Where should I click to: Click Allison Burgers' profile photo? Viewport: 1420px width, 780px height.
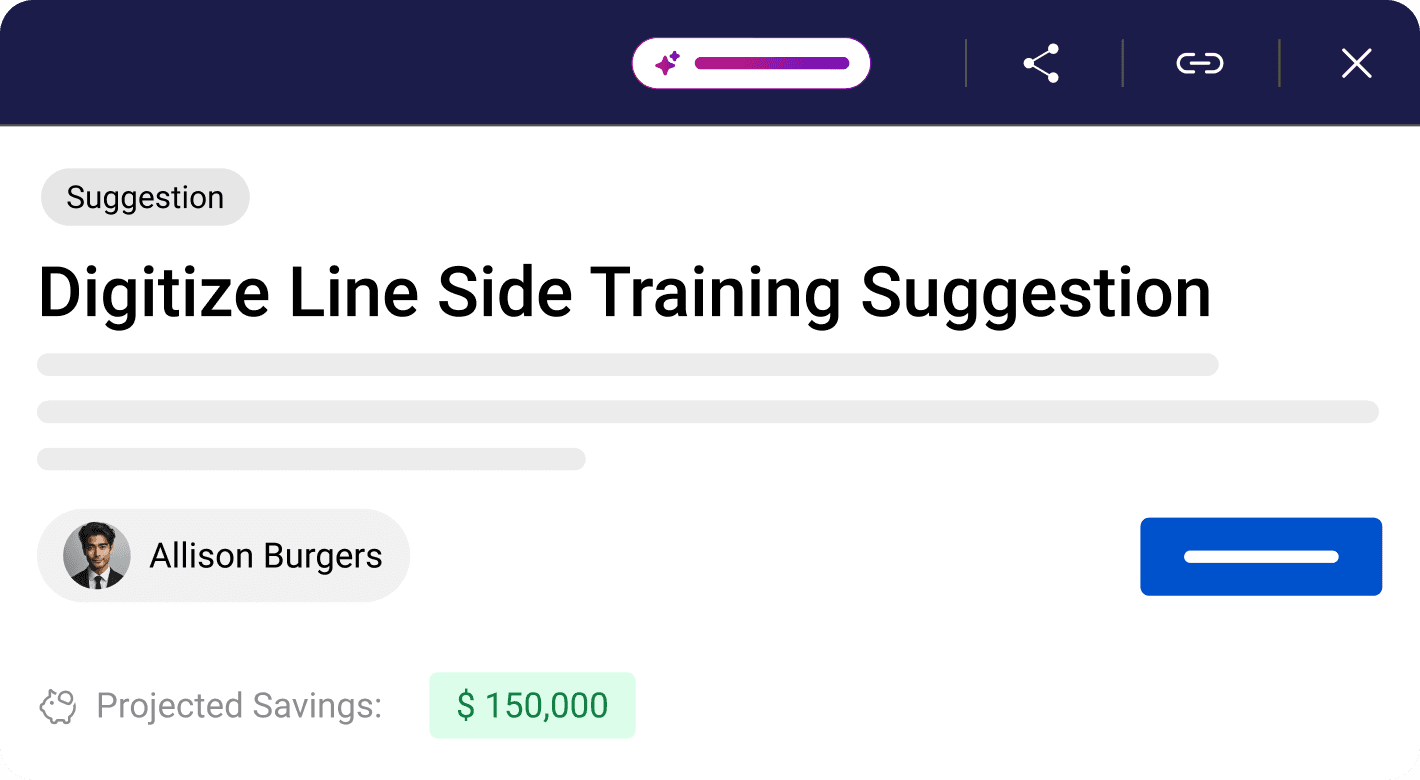tap(97, 556)
